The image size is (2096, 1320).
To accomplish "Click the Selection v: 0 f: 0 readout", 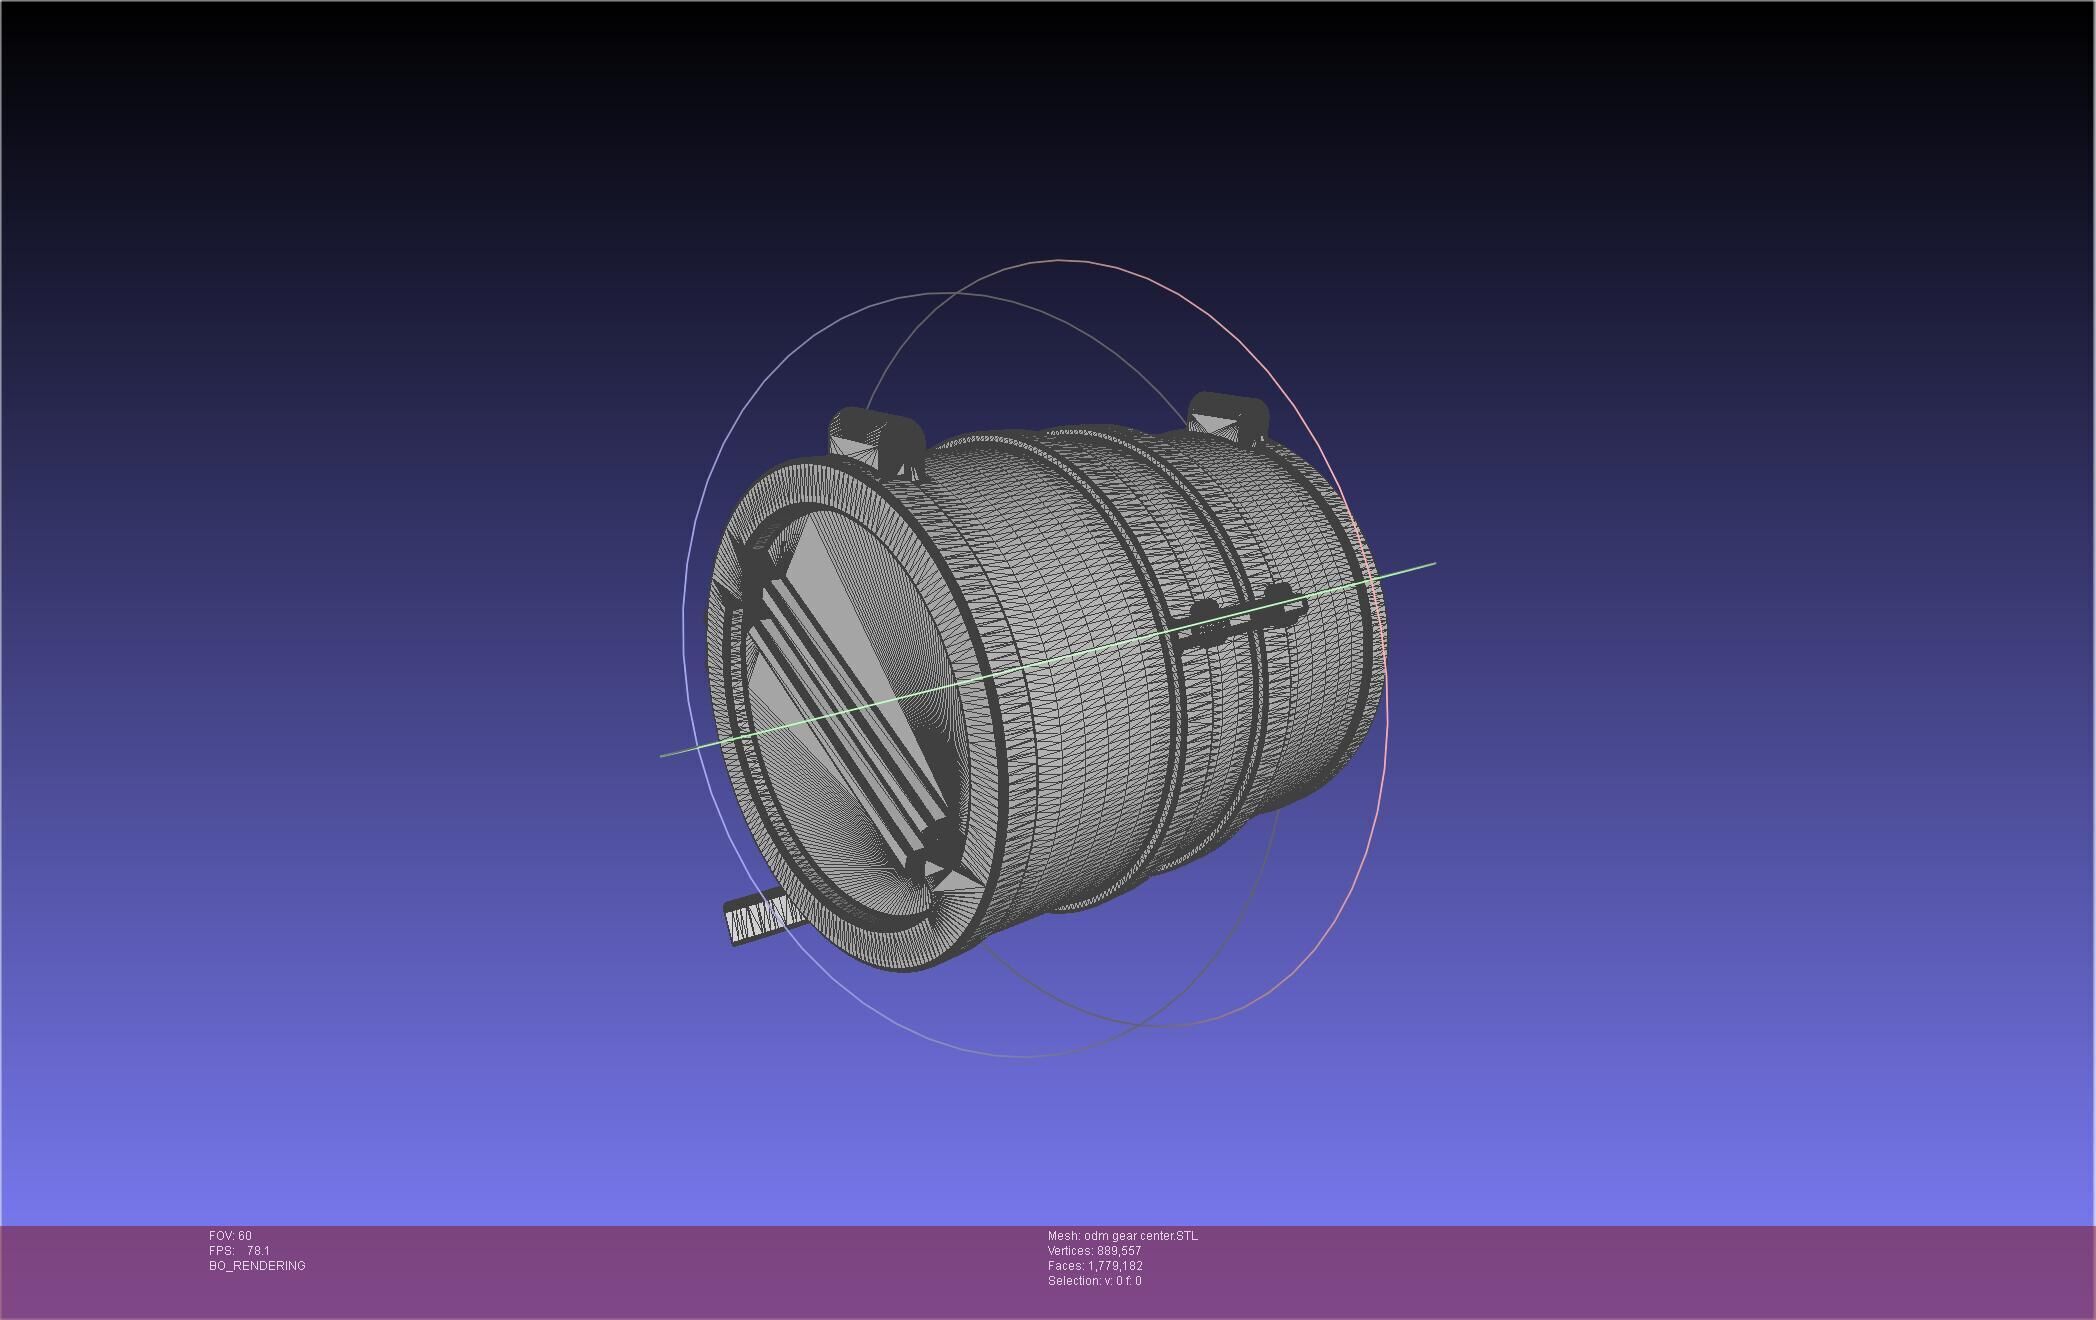I will point(1094,1281).
